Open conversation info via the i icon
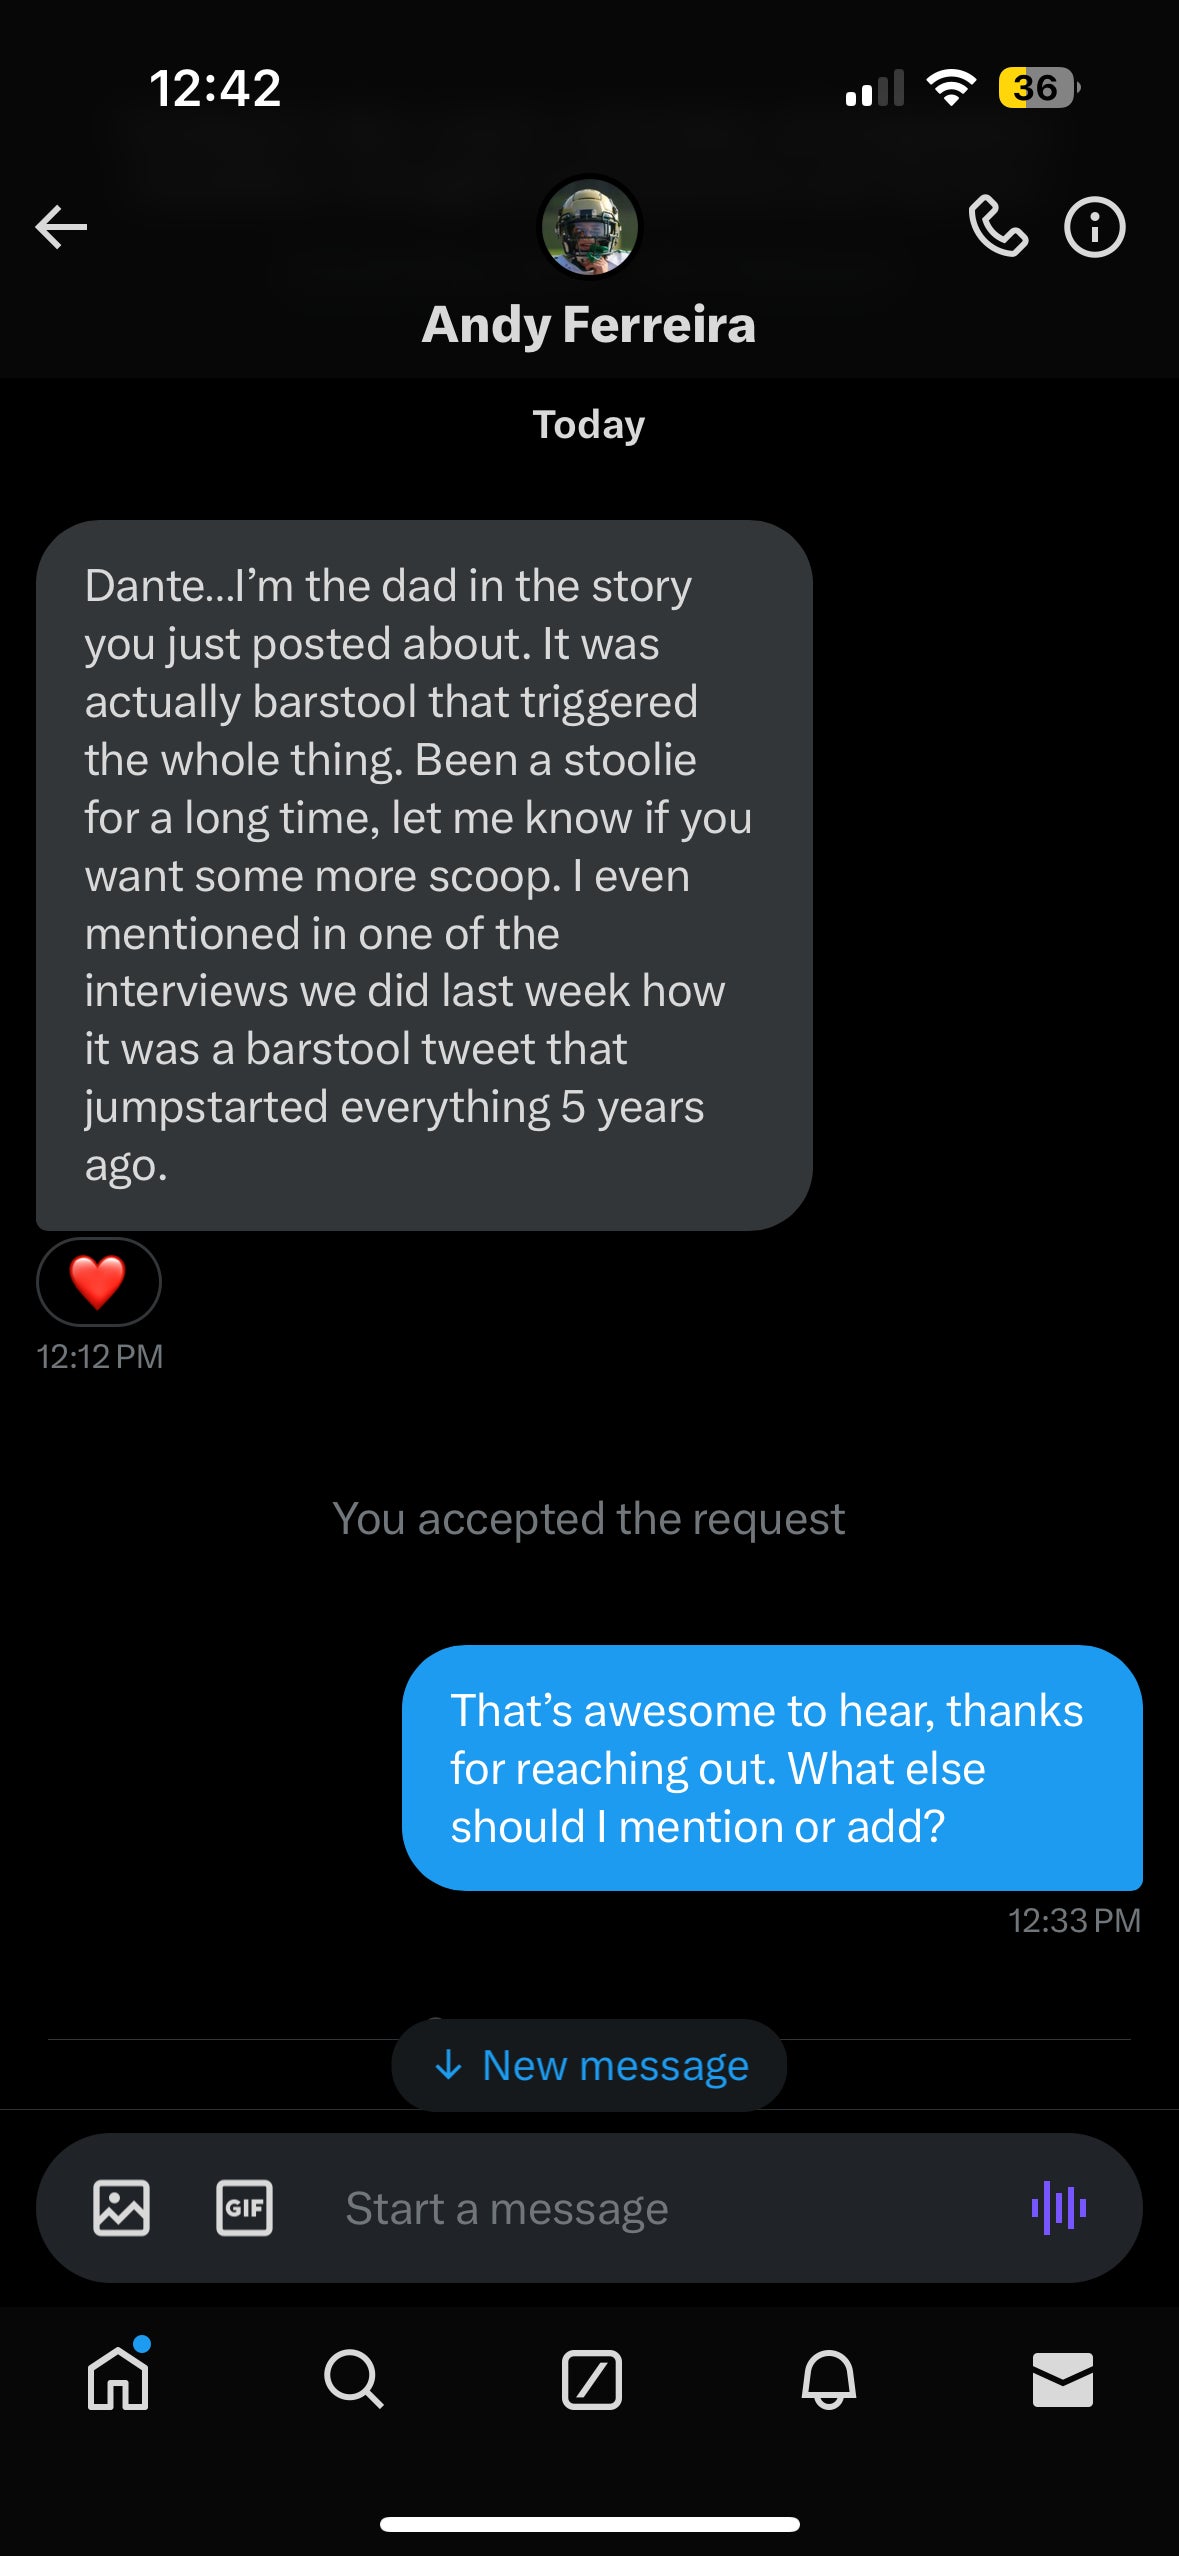 coord(1094,228)
